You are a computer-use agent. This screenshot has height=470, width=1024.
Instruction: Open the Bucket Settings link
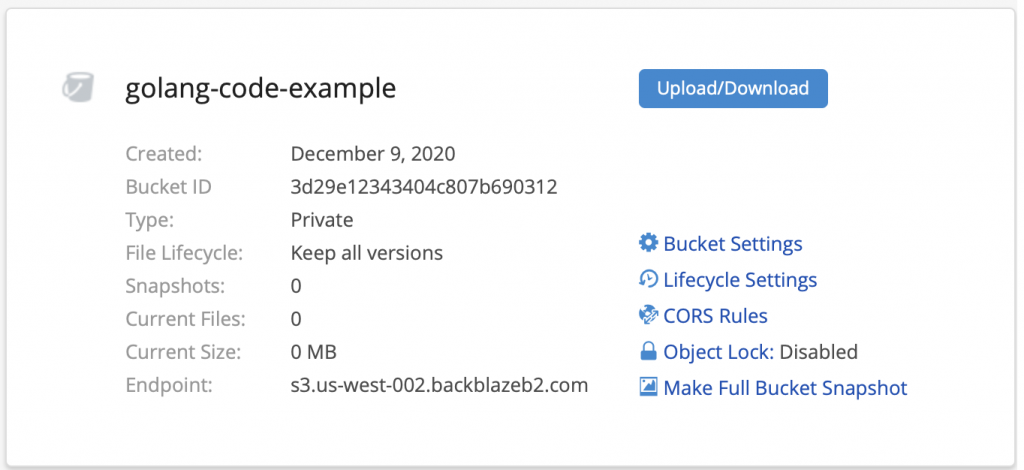click(x=733, y=243)
